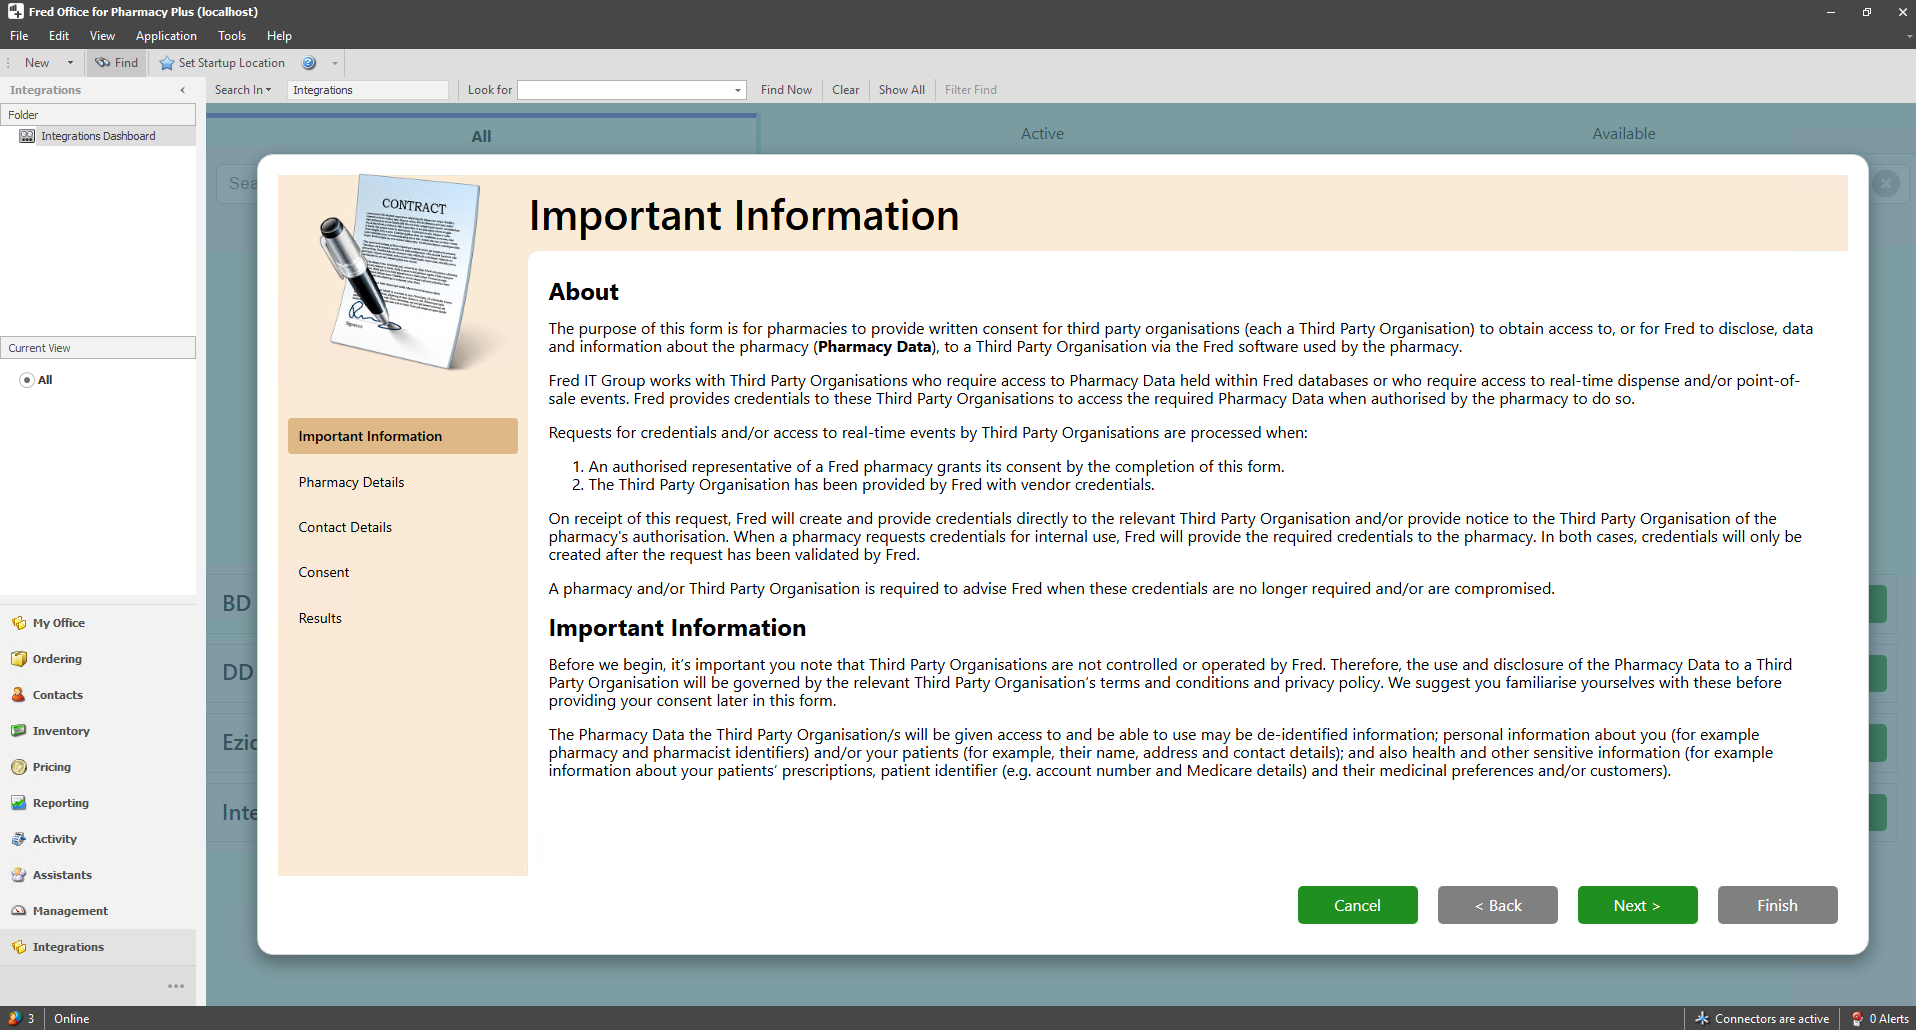Open the Reporting section icon
This screenshot has width=1916, height=1030.
click(x=19, y=803)
